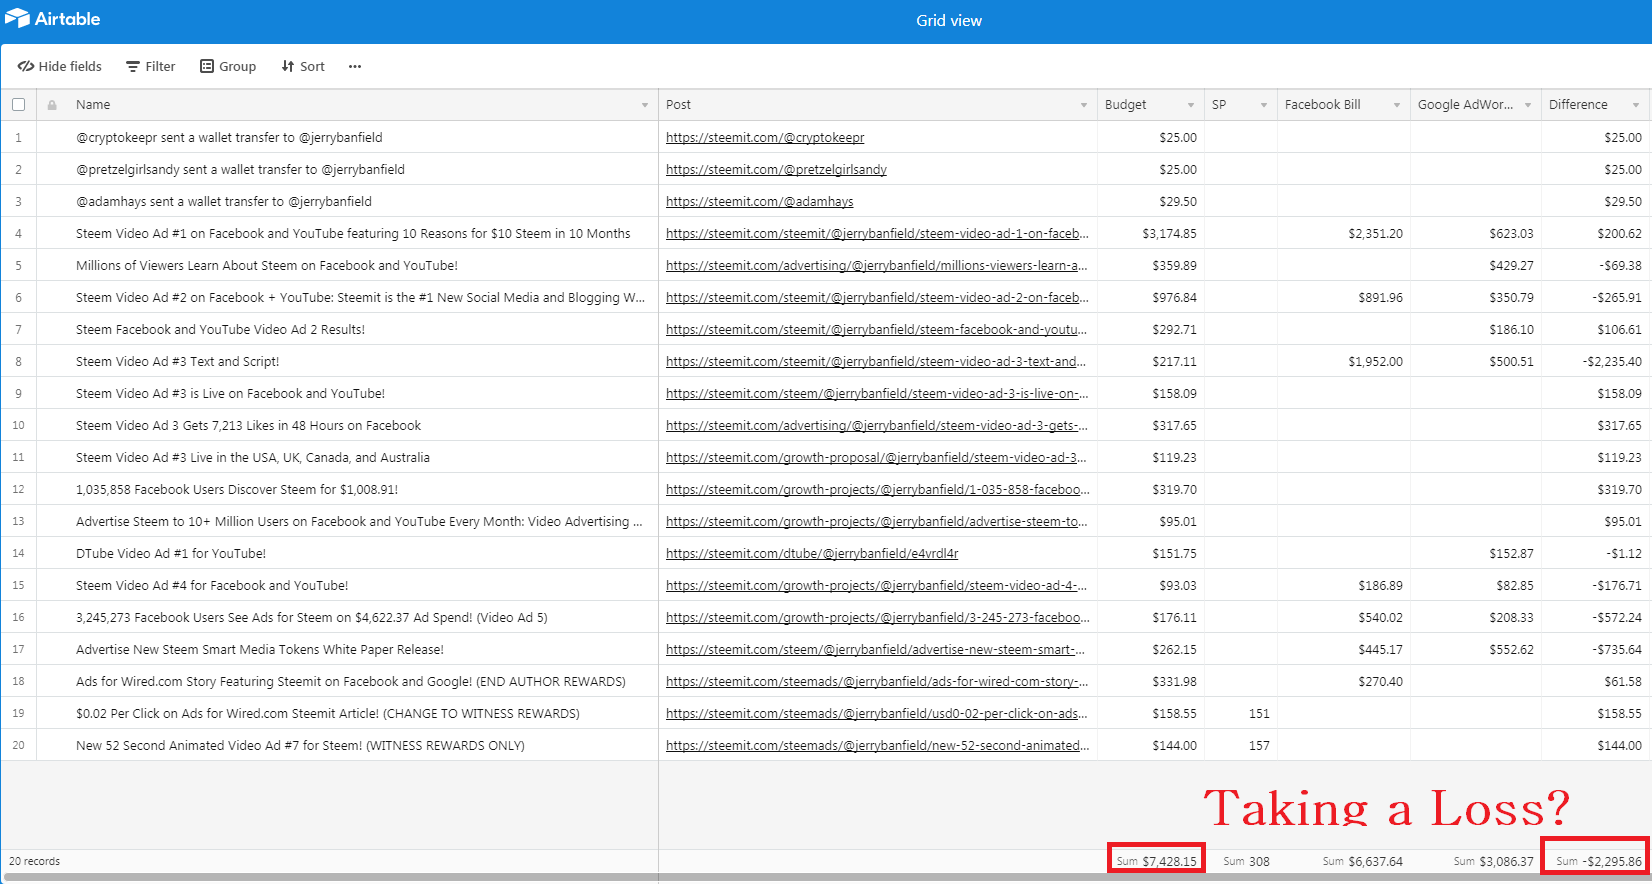
Task: Select 'Advertise New Steem Smart Media Tokens' cell
Action: pos(347,649)
